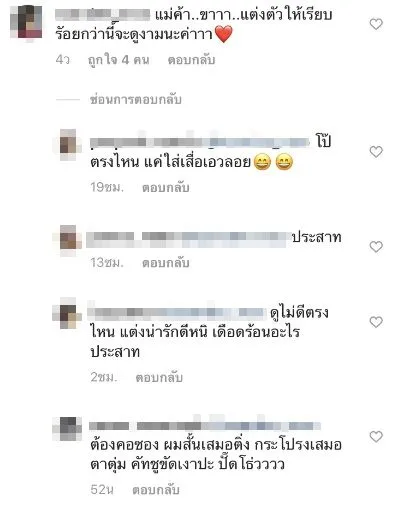
Task: Like the reply posted 19ชม. ago
Action: (376, 152)
